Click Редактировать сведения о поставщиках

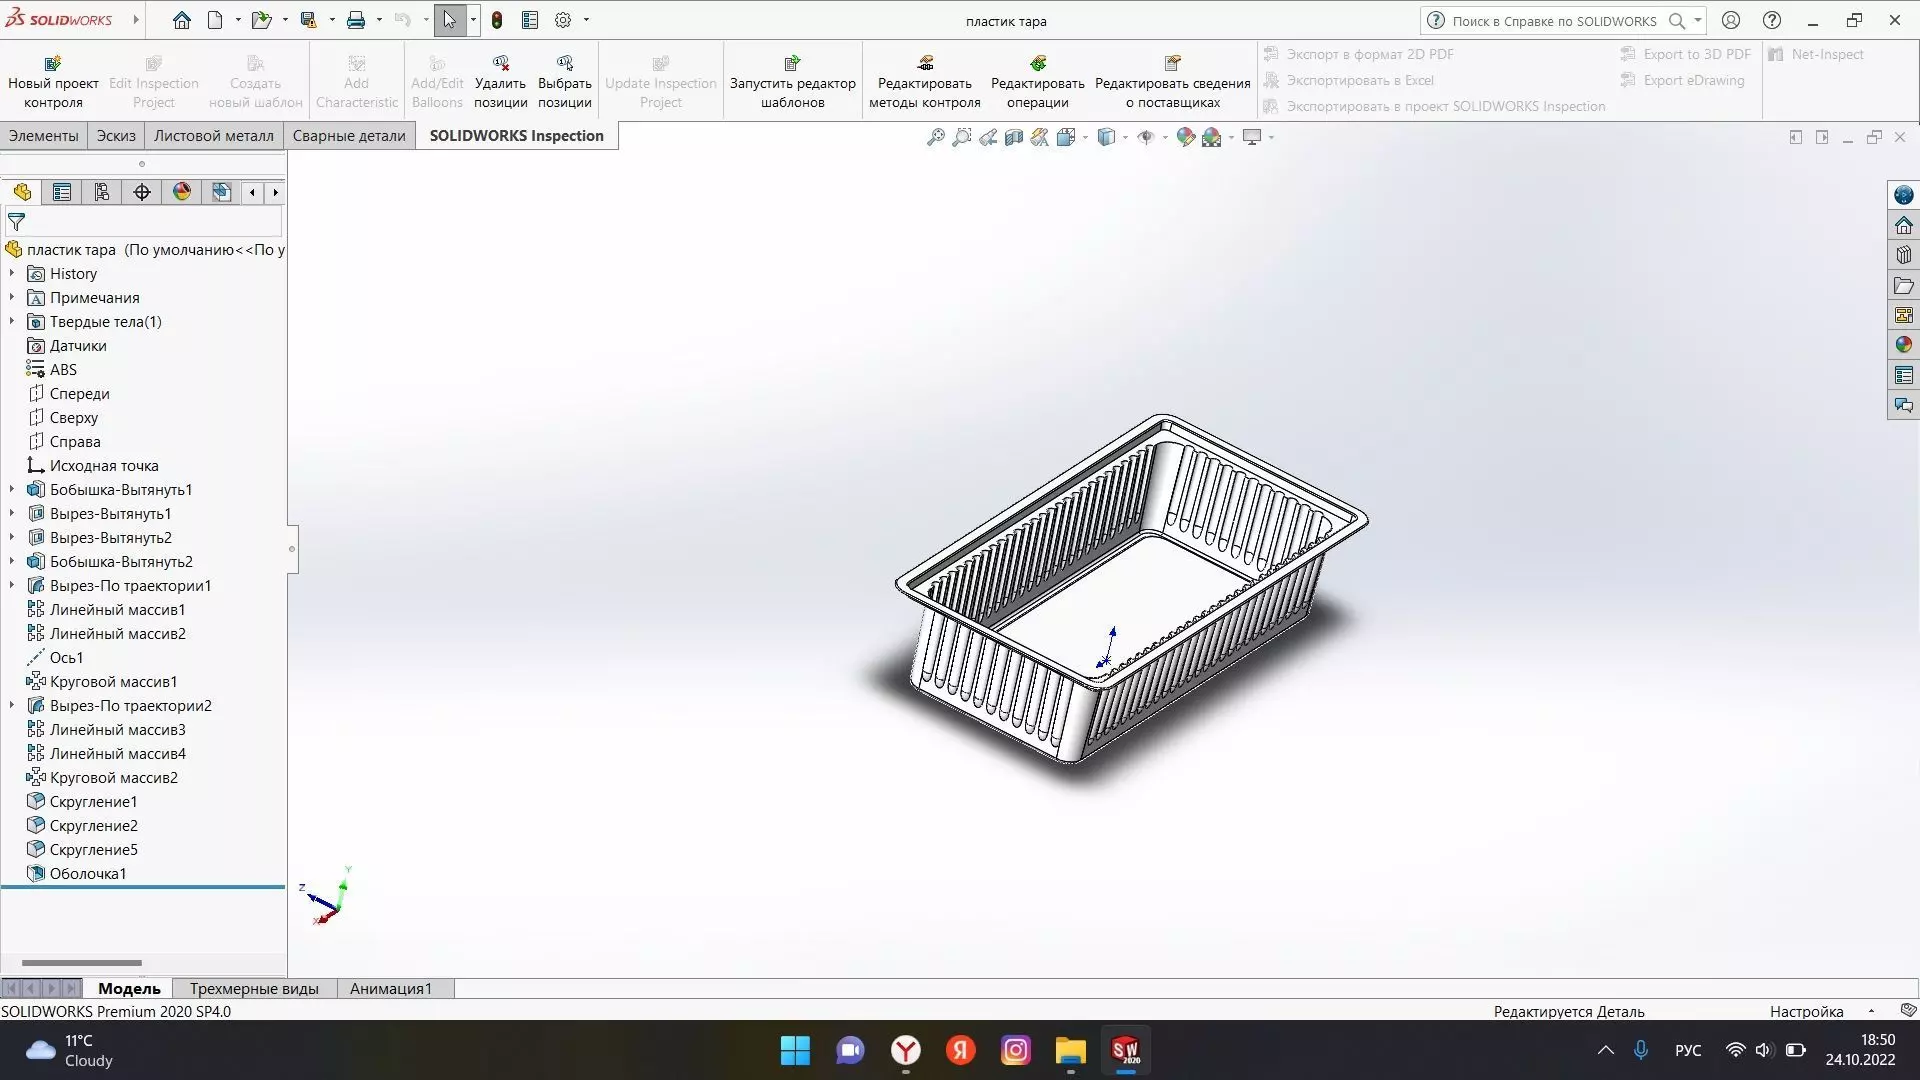click(1173, 81)
